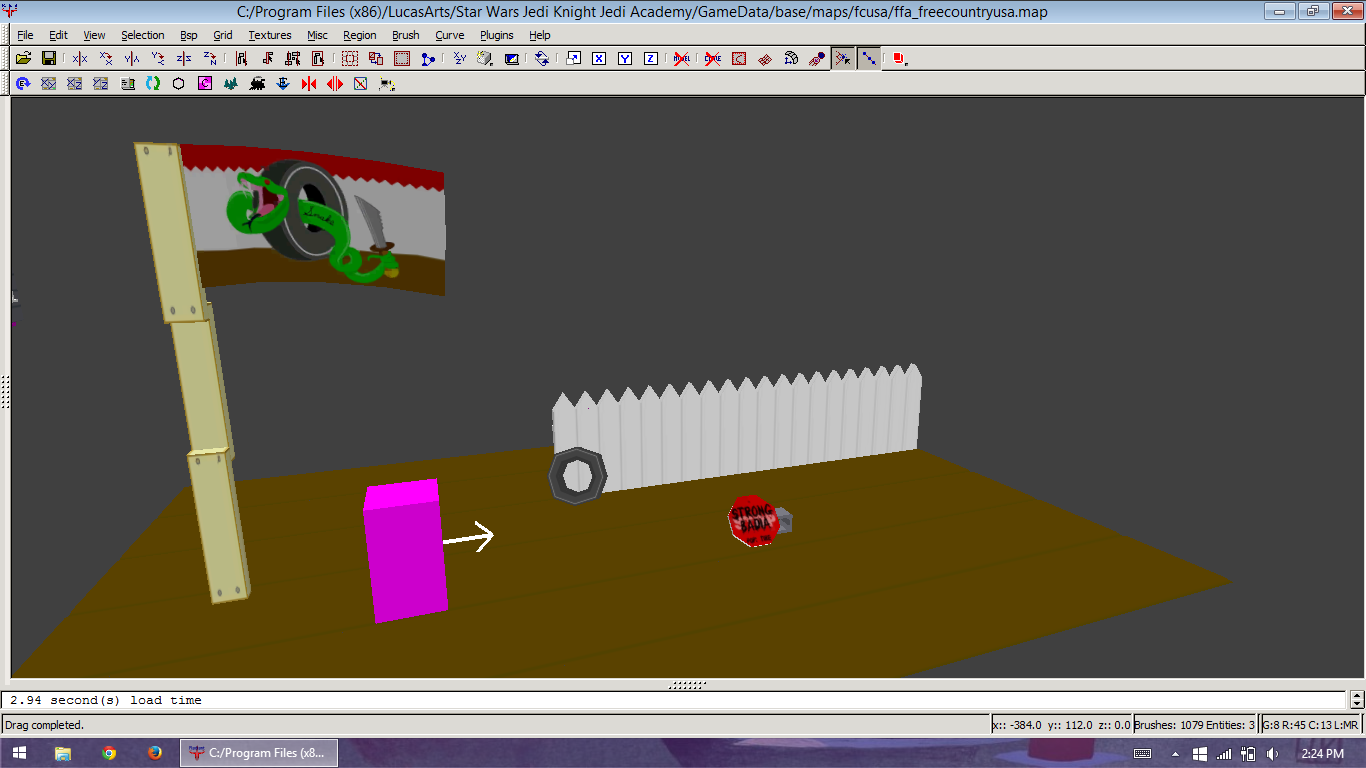Flip selection along the Y axis
The width and height of the screenshot is (1366, 768).
click(132, 59)
